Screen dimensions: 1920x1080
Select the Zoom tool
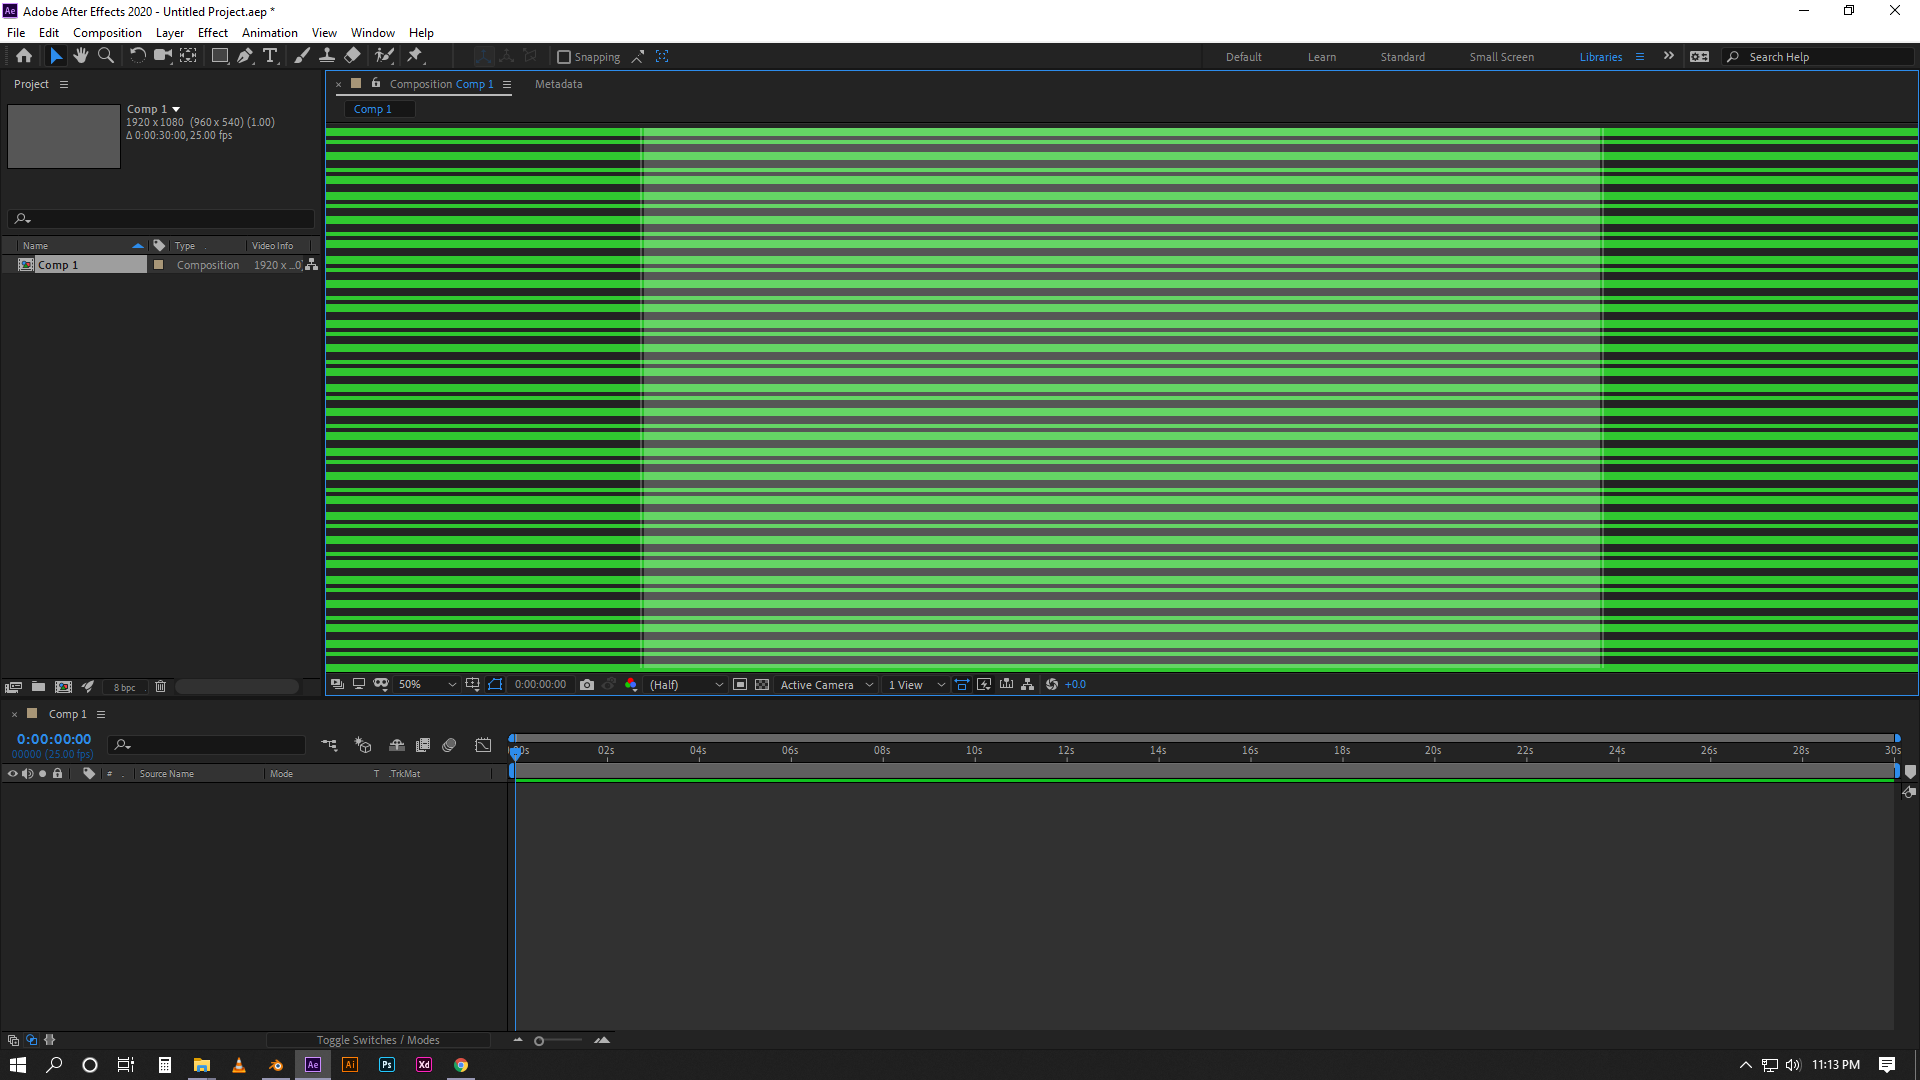(106, 56)
